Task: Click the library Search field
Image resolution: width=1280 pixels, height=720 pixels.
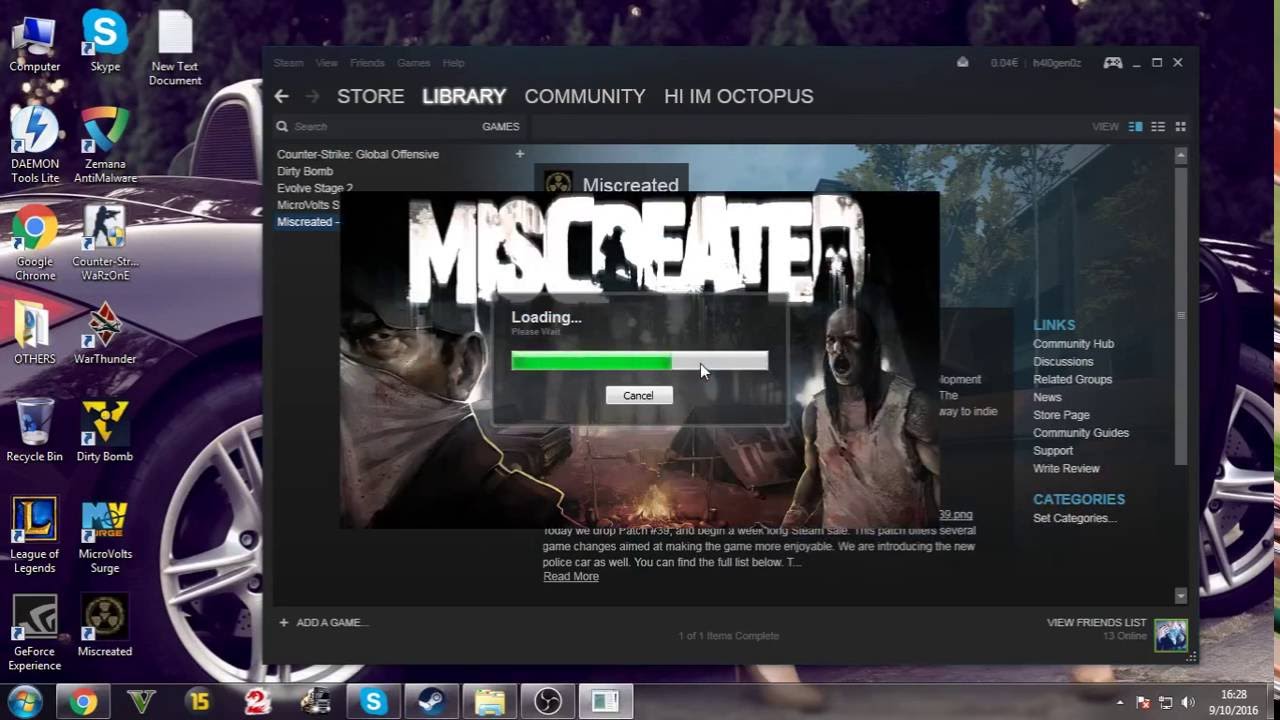Action: [375, 127]
